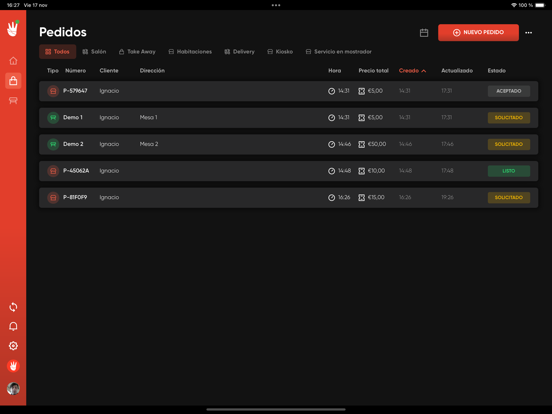Click table type icon of Demo 2
This screenshot has height=414, width=552.
(53, 144)
